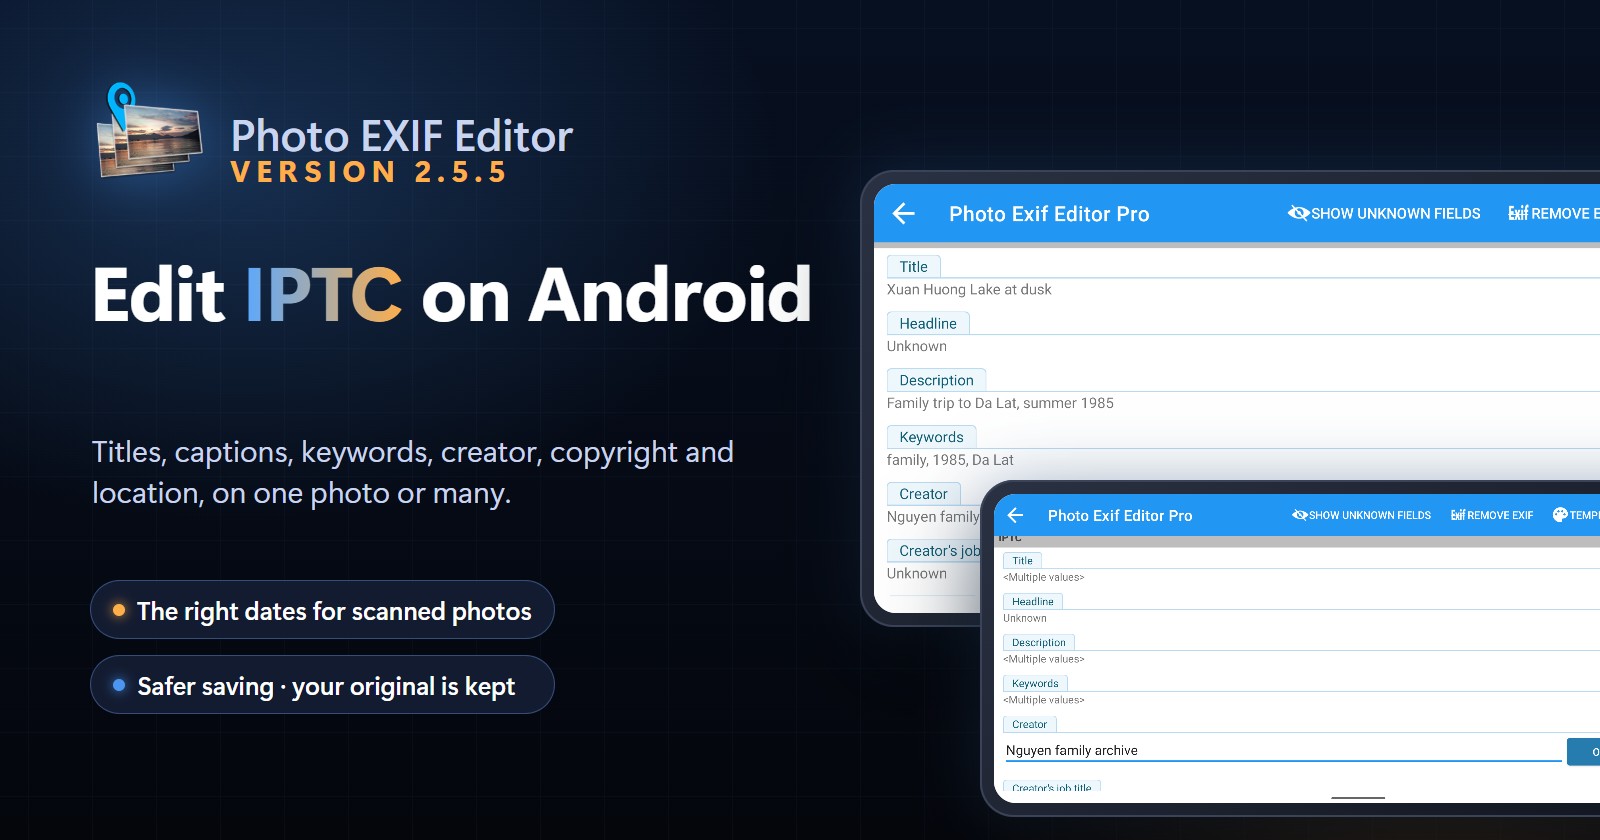Click 'Family trip to Da Lat, summer 1985' value
Viewport: 1600px width, 840px height.
point(1000,404)
